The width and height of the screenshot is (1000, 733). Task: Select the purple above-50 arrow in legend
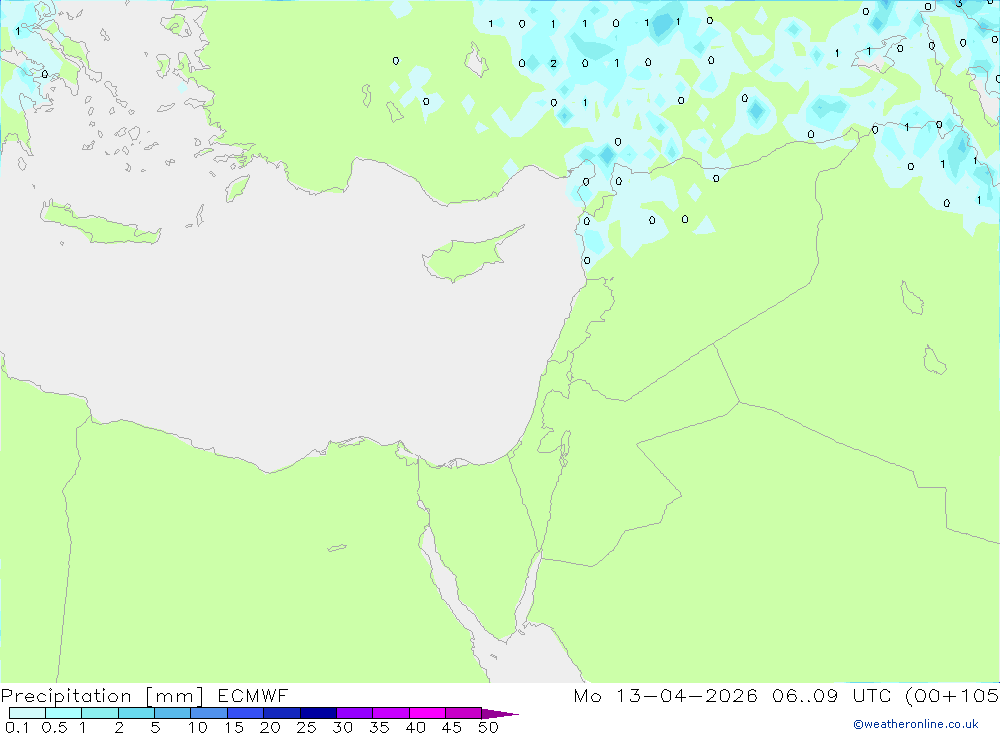coord(500,713)
